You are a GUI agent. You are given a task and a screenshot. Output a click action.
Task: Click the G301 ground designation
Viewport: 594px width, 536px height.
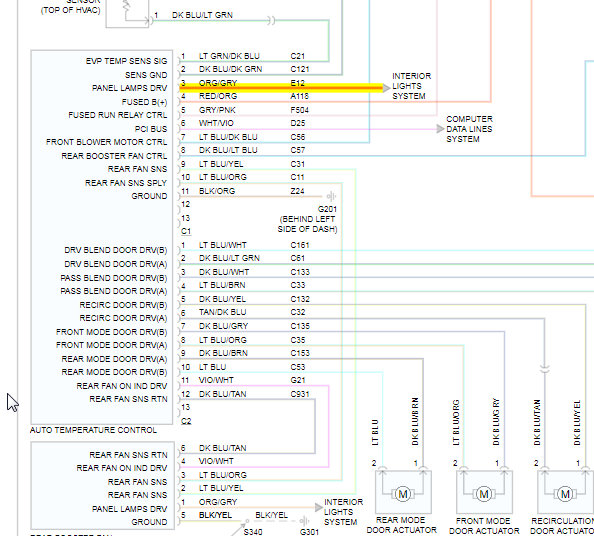[x=309, y=532]
